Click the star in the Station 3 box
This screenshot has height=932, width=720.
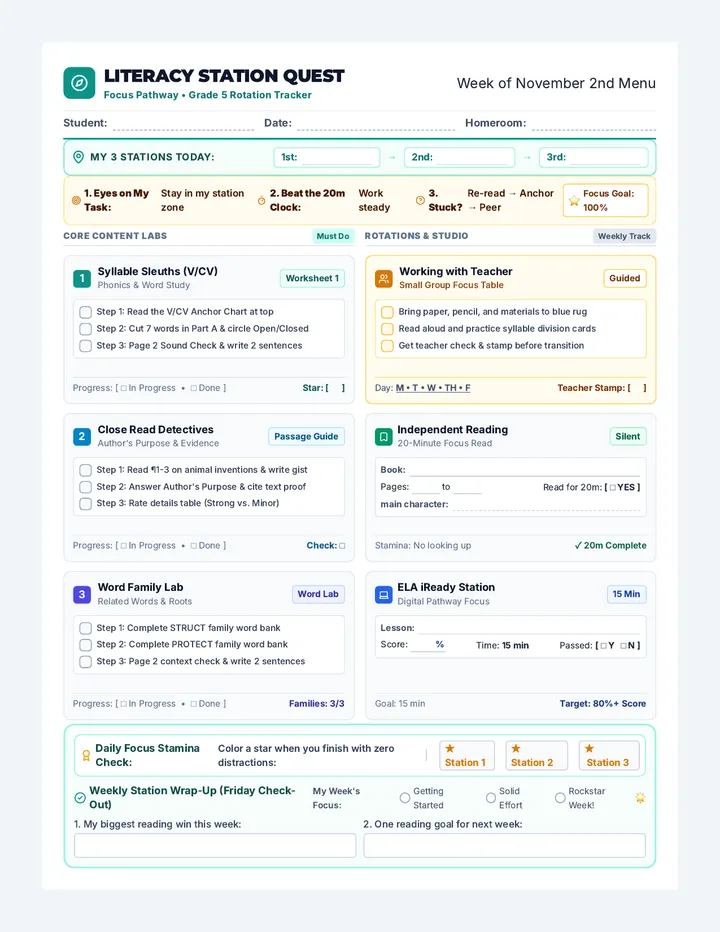589,748
